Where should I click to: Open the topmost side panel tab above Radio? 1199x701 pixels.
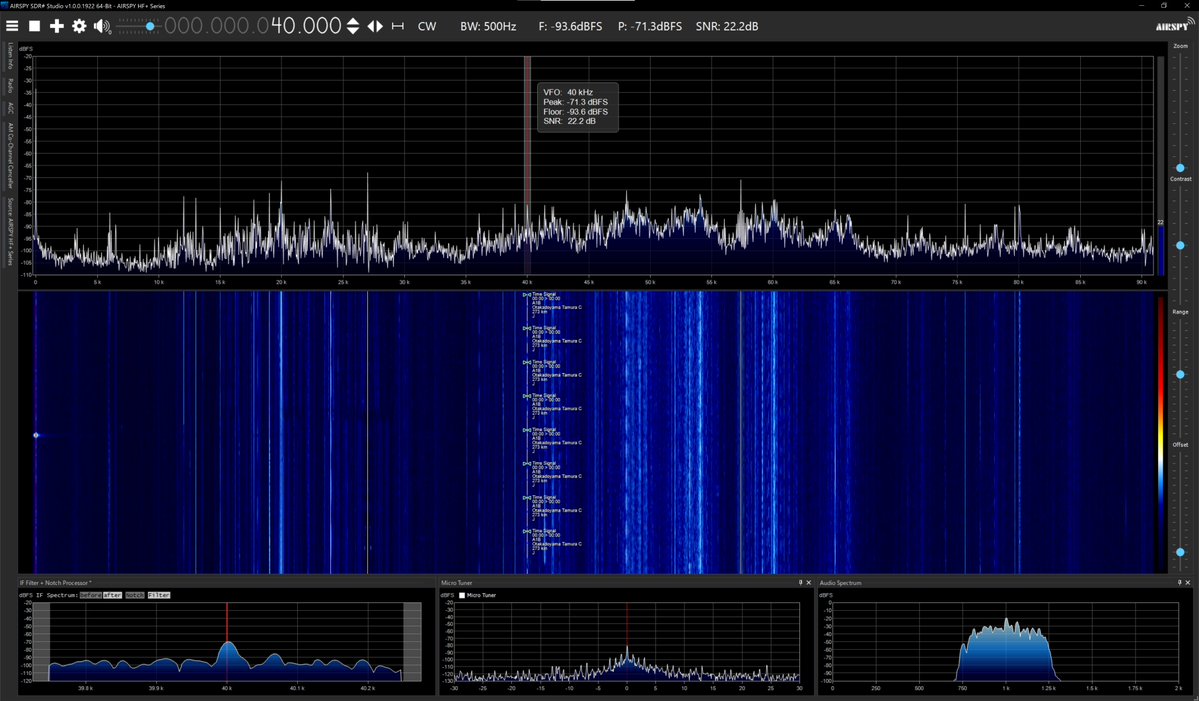pyautogui.click(x=10, y=57)
